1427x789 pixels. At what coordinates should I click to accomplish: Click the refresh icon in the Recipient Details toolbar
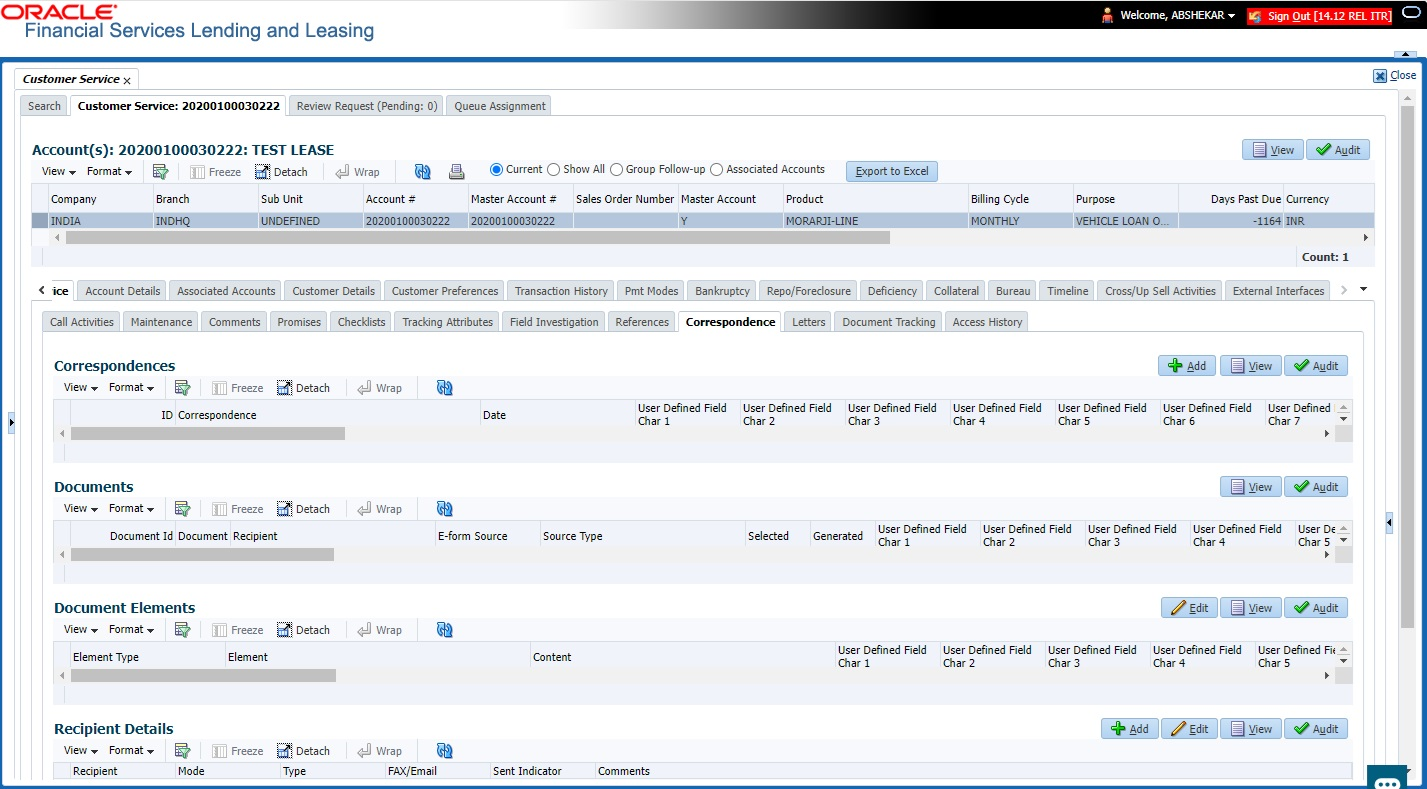pyautogui.click(x=445, y=751)
